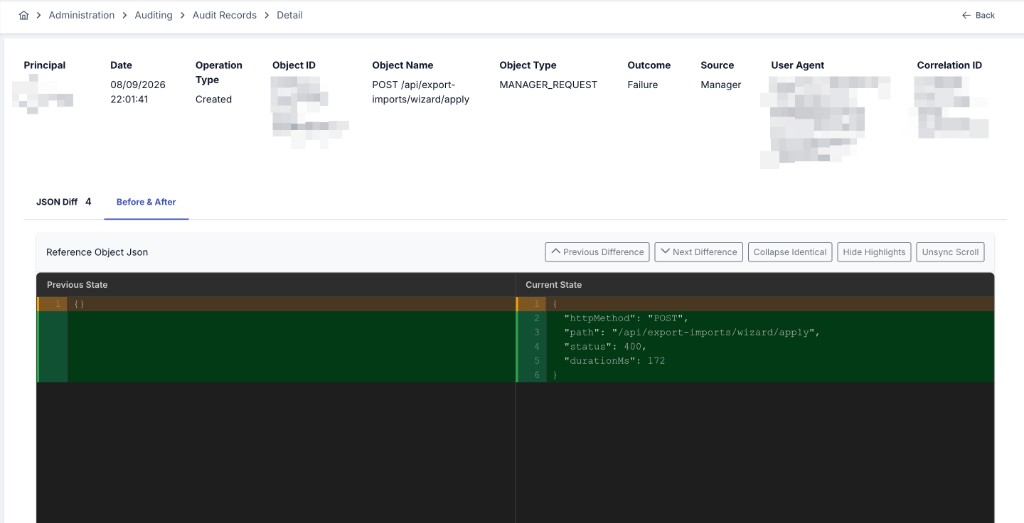Go back using the Back button
1024x523 pixels.
tap(978, 15)
